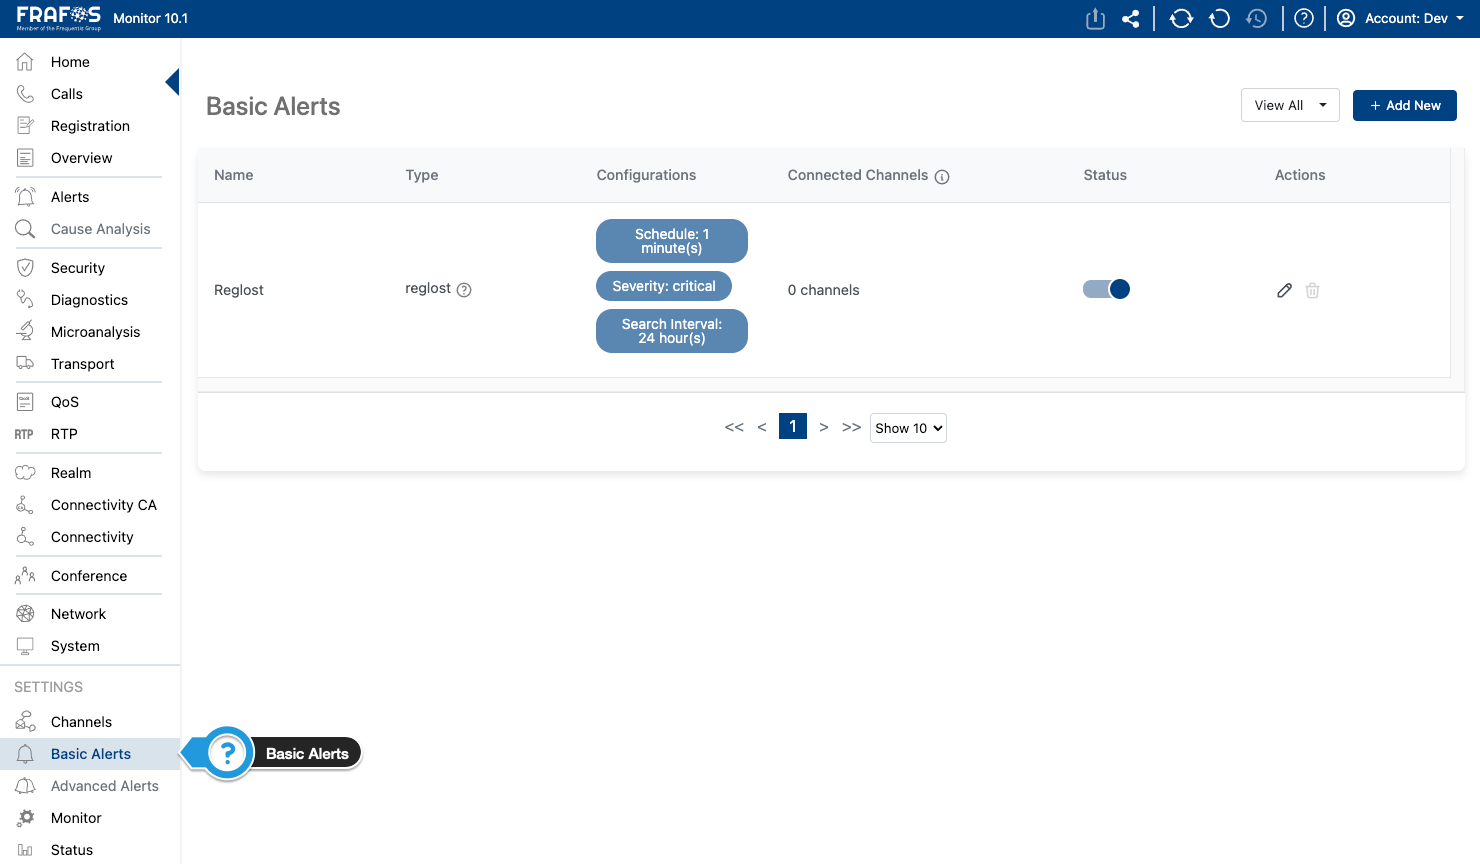This screenshot has width=1480, height=864.
Task: Click the Realm icon in sidebar
Action: 25,473
